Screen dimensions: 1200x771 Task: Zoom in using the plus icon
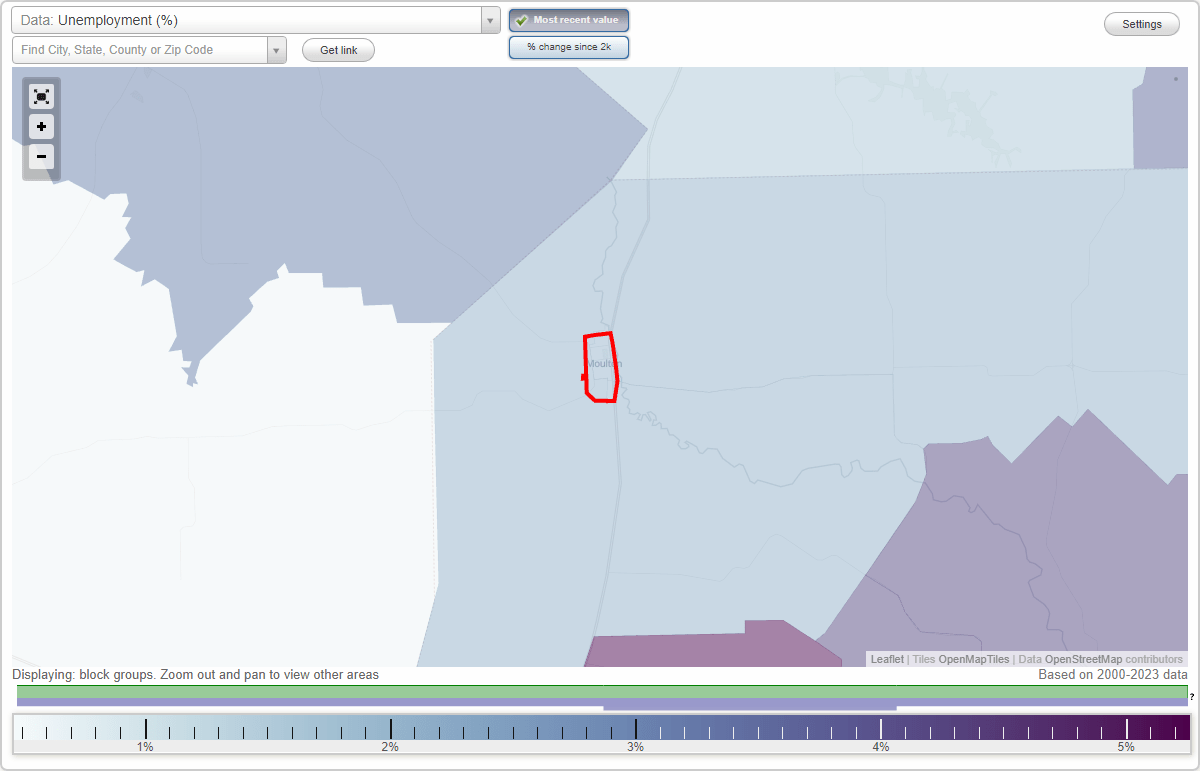(x=41, y=127)
